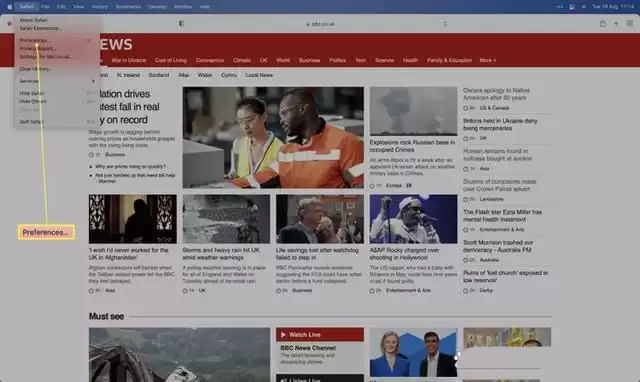The width and height of the screenshot is (640, 382).
Task: Expand the More dropdown in BBC navigation
Action: (487, 60)
